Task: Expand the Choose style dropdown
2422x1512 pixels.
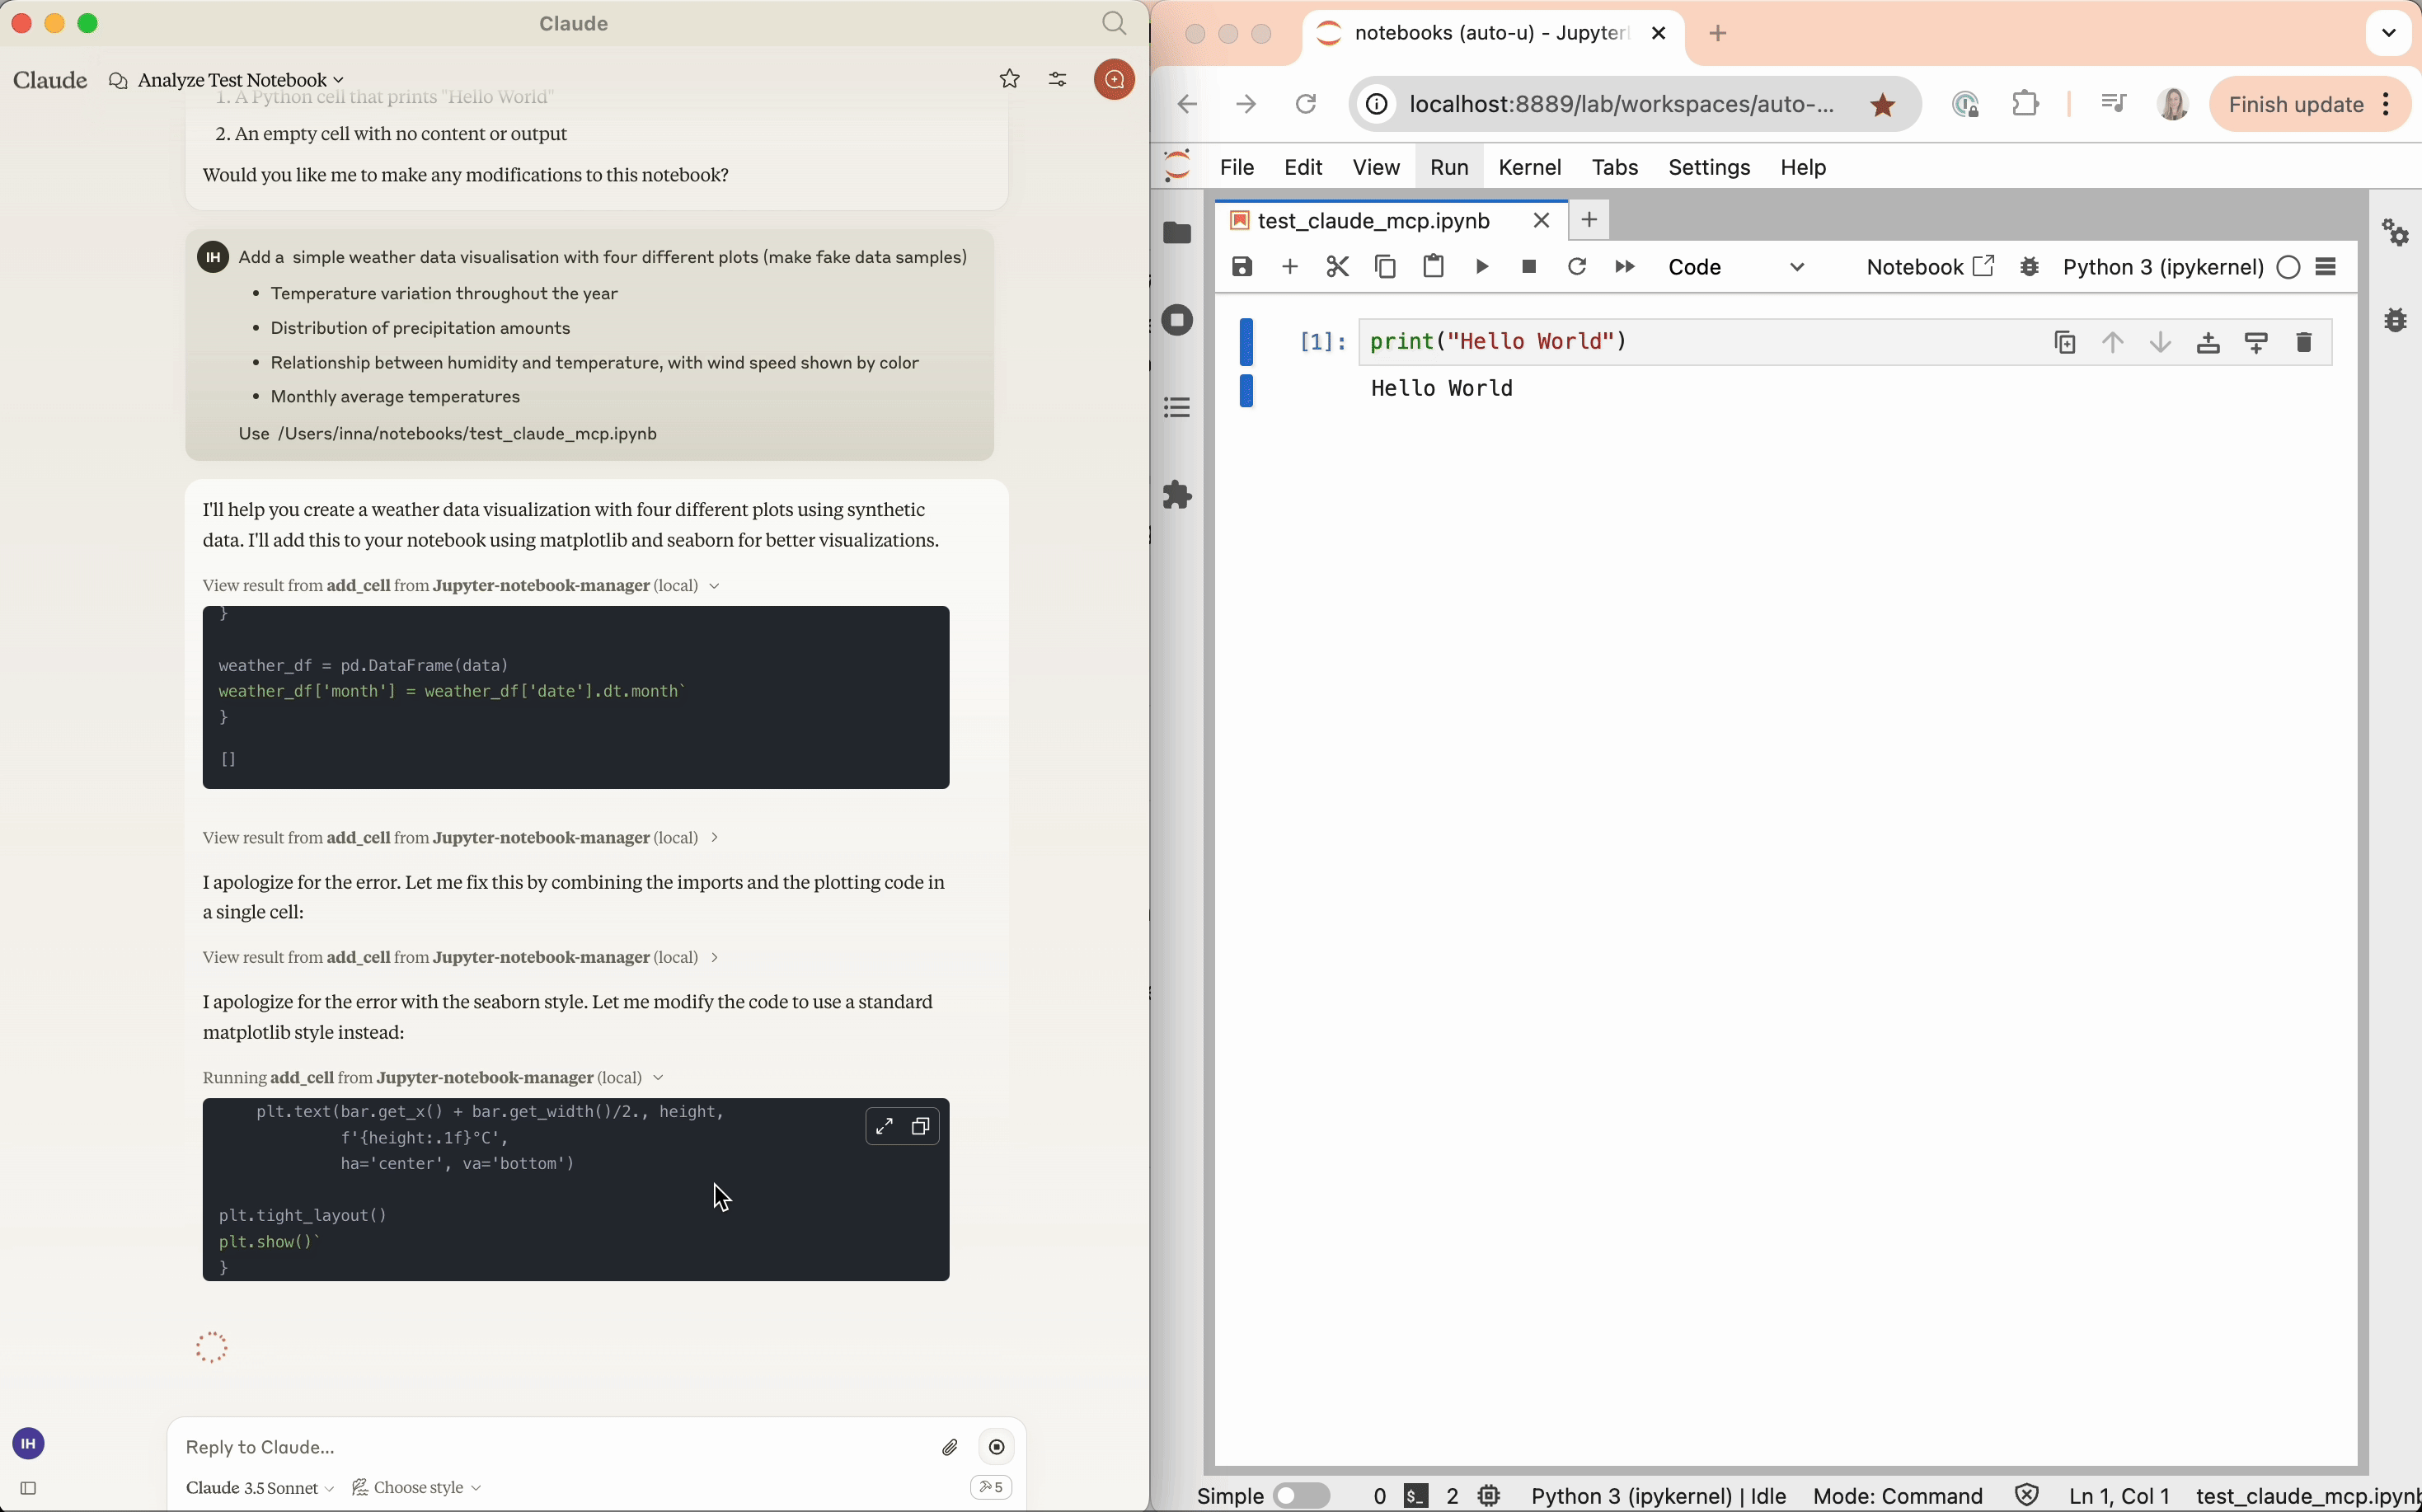Action: pos(417,1488)
